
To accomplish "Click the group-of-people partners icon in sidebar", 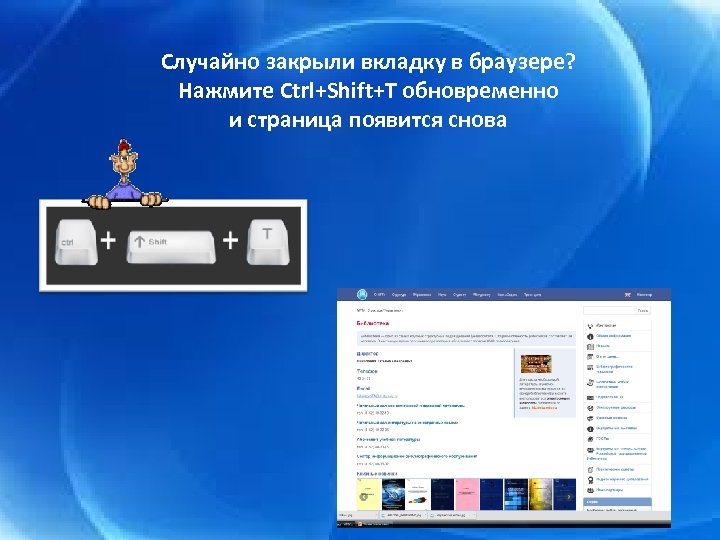I will tap(591, 490).
